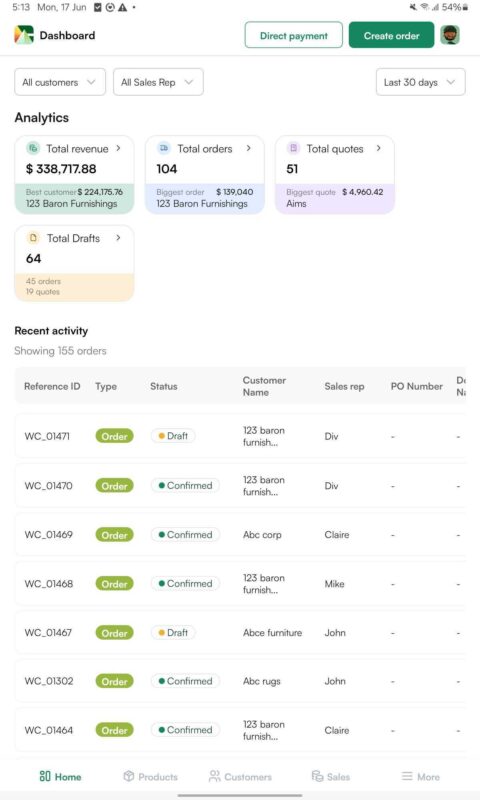The height and width of the screenshot is (800, 480).
Task: Open the All Sales Rep dropdown
Action: [x=158, y=82]
